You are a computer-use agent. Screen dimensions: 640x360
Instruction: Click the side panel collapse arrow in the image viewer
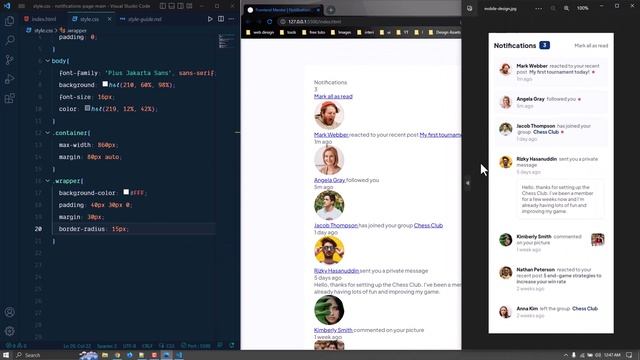point(468,183)
